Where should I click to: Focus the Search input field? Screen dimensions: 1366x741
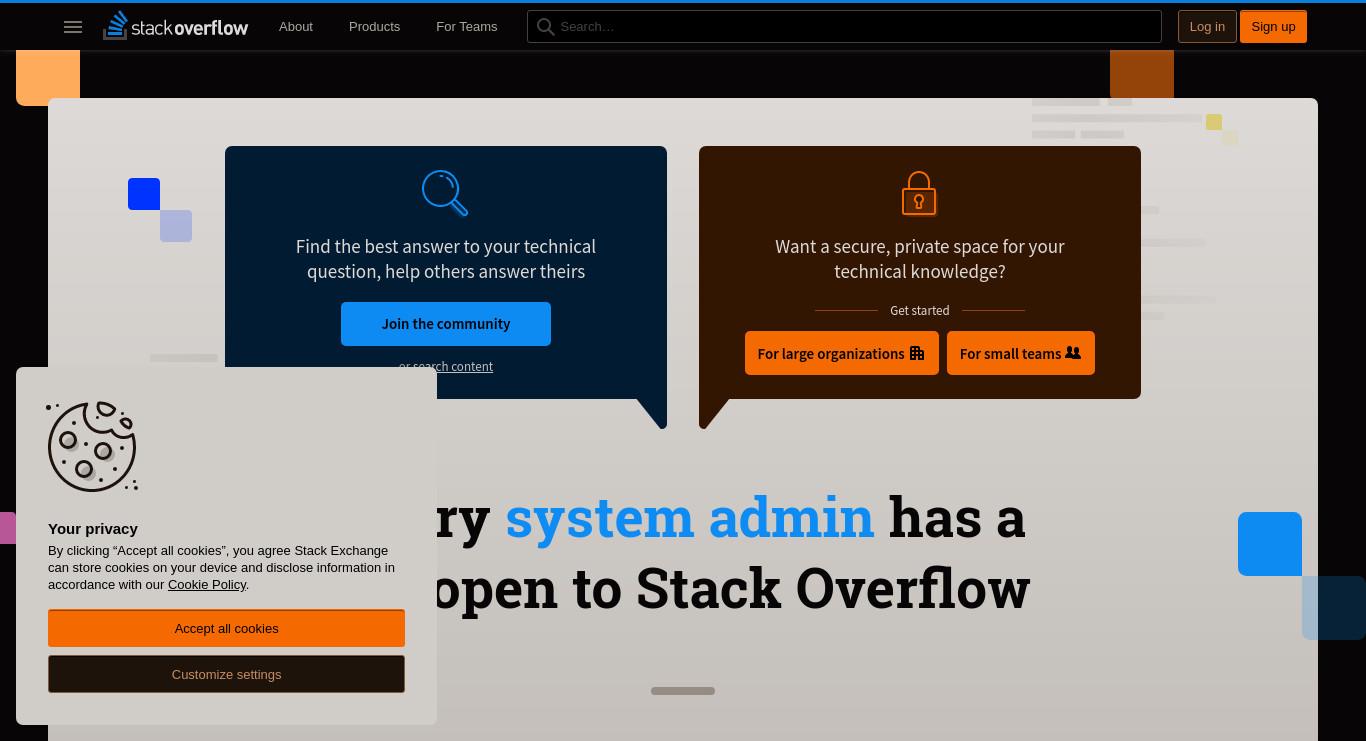(844, 27)
